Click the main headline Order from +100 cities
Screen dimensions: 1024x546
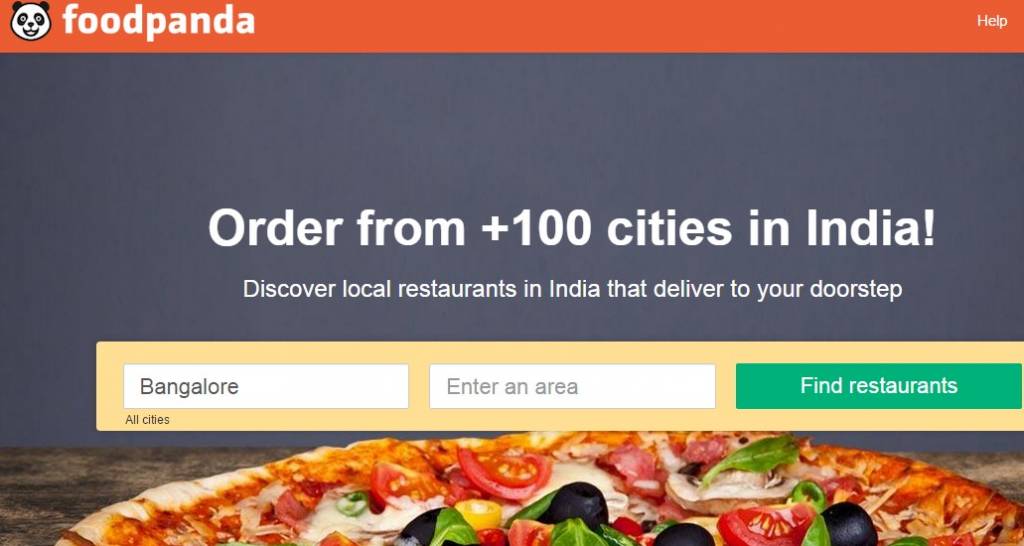click(x=571, y=228)
